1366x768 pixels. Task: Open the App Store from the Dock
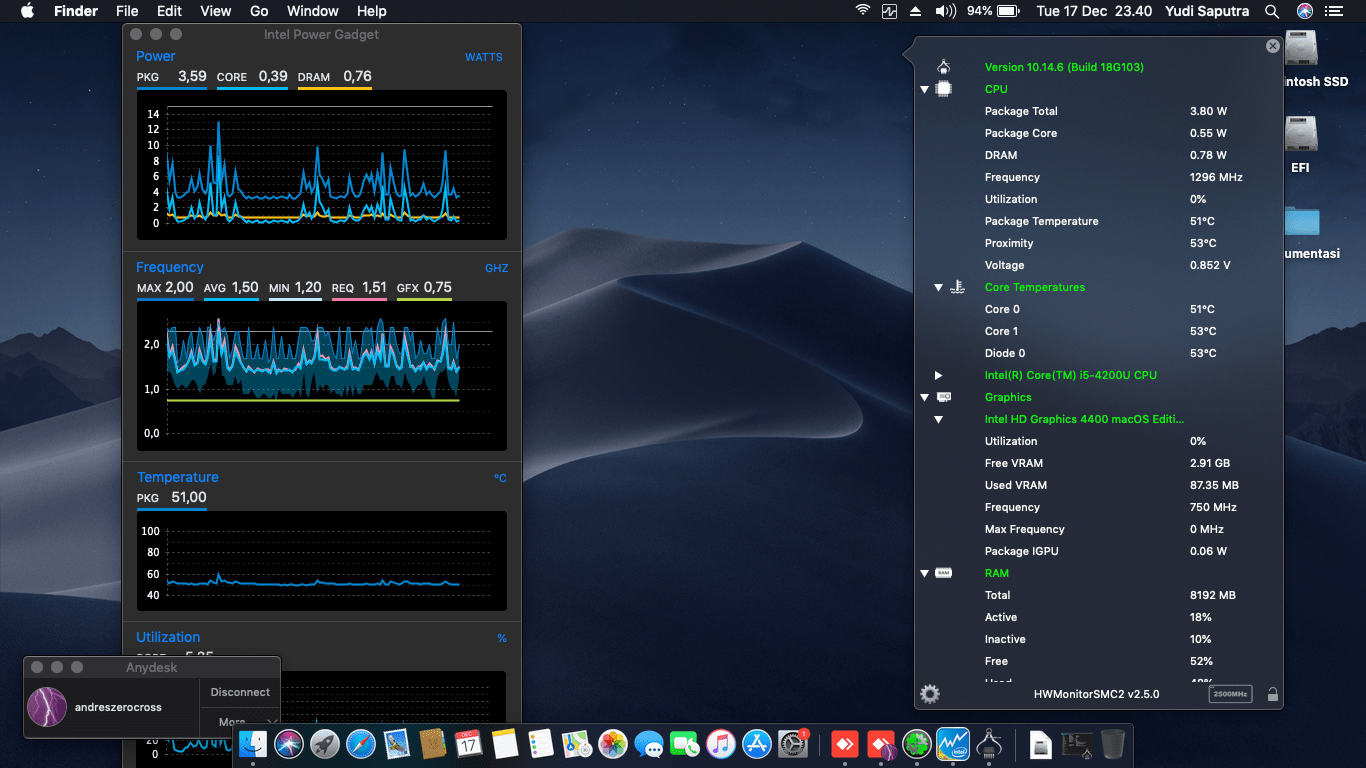tap(755, 744)
